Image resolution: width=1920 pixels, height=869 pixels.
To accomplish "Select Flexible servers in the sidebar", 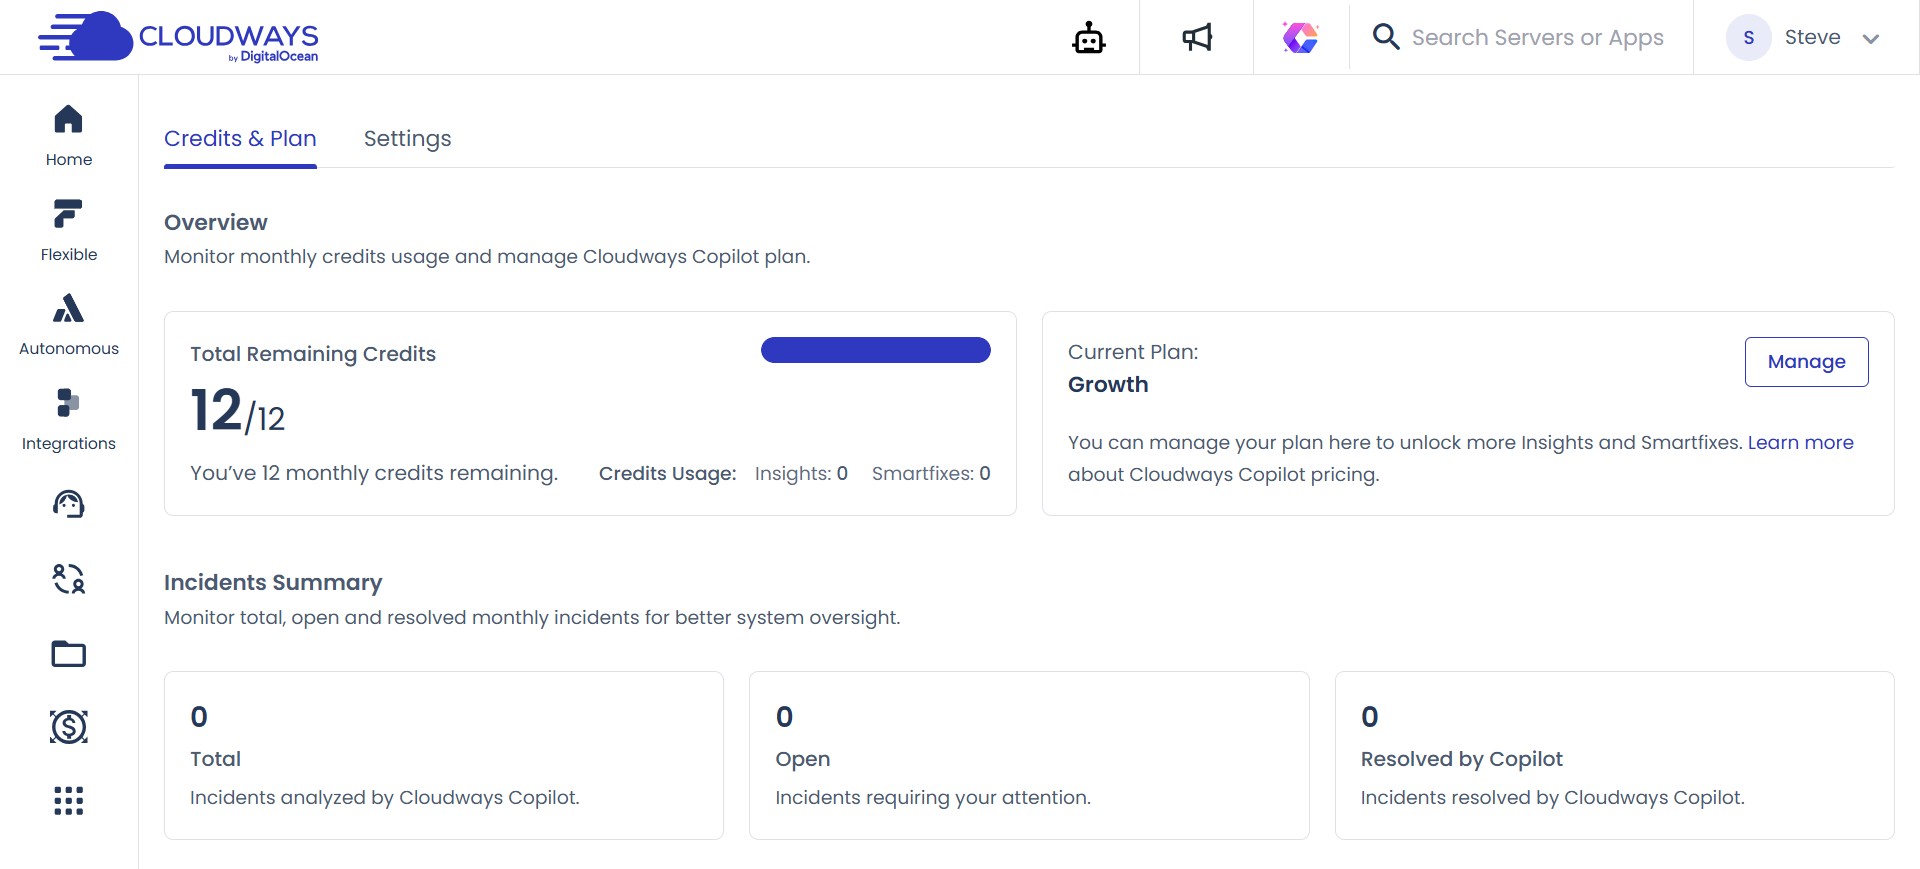I will pos(68,225).
